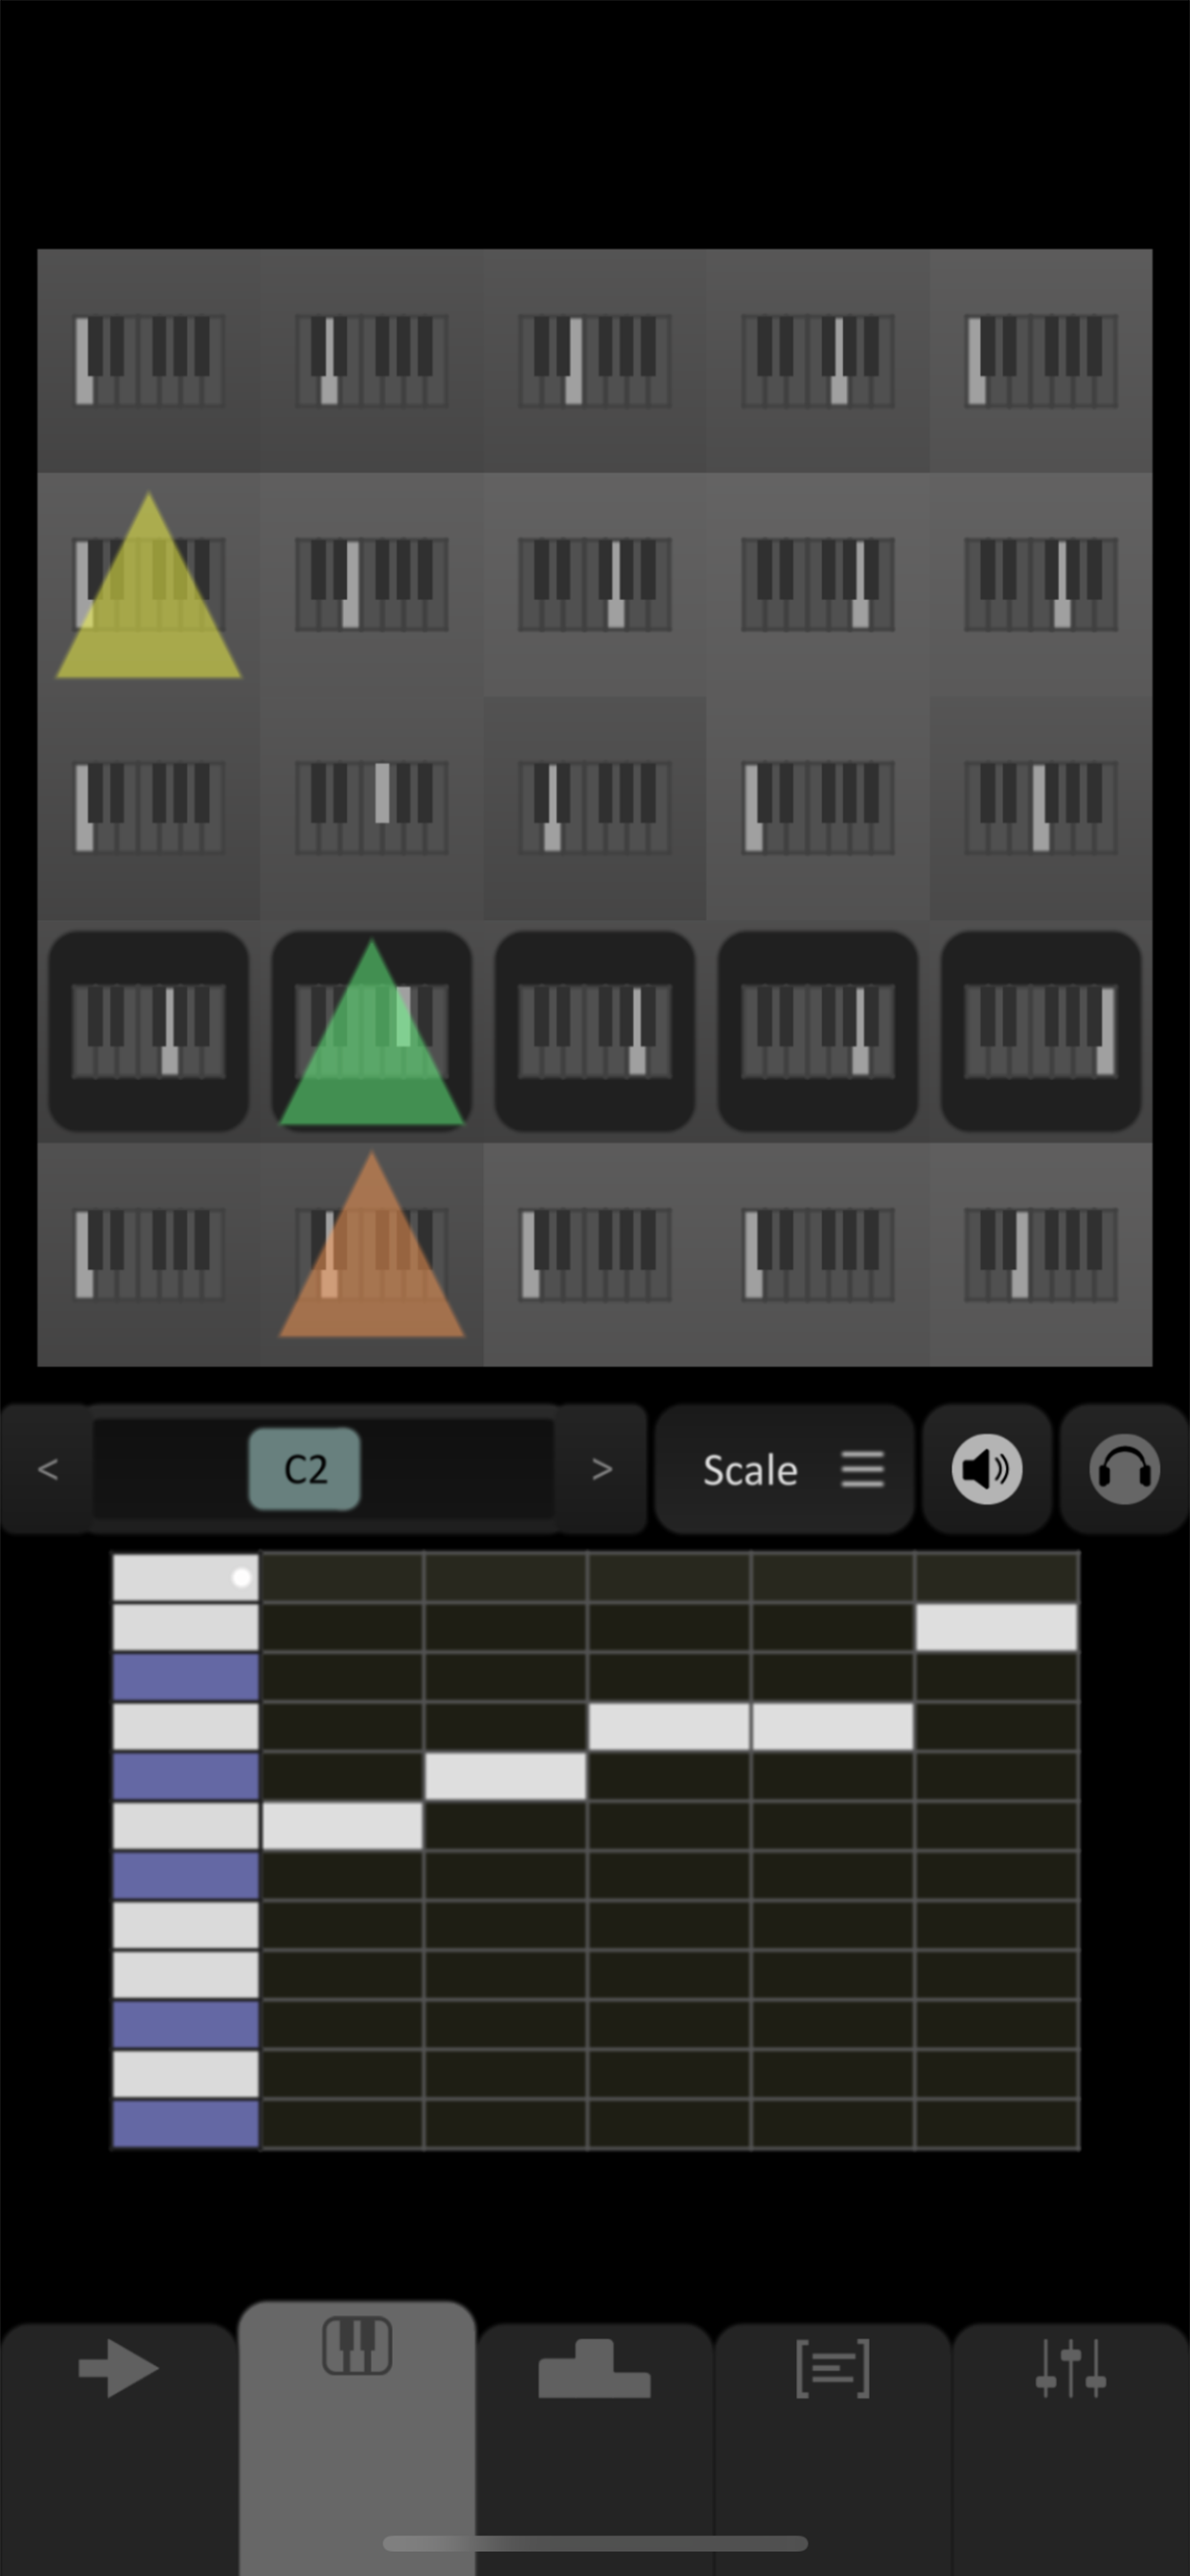The image size is (1190, 2576).
Task: Toggle the speaker audio output
Action: point(987,1469)
